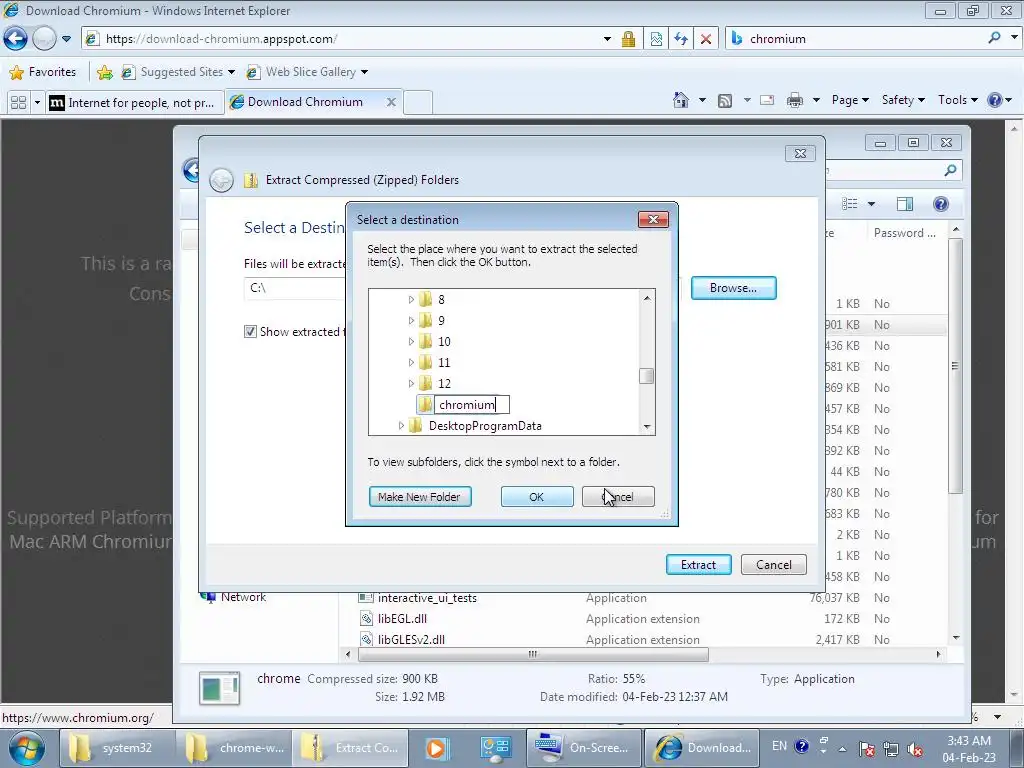
Task: Select folder 12 in the tree
Action: coord(444,383)
